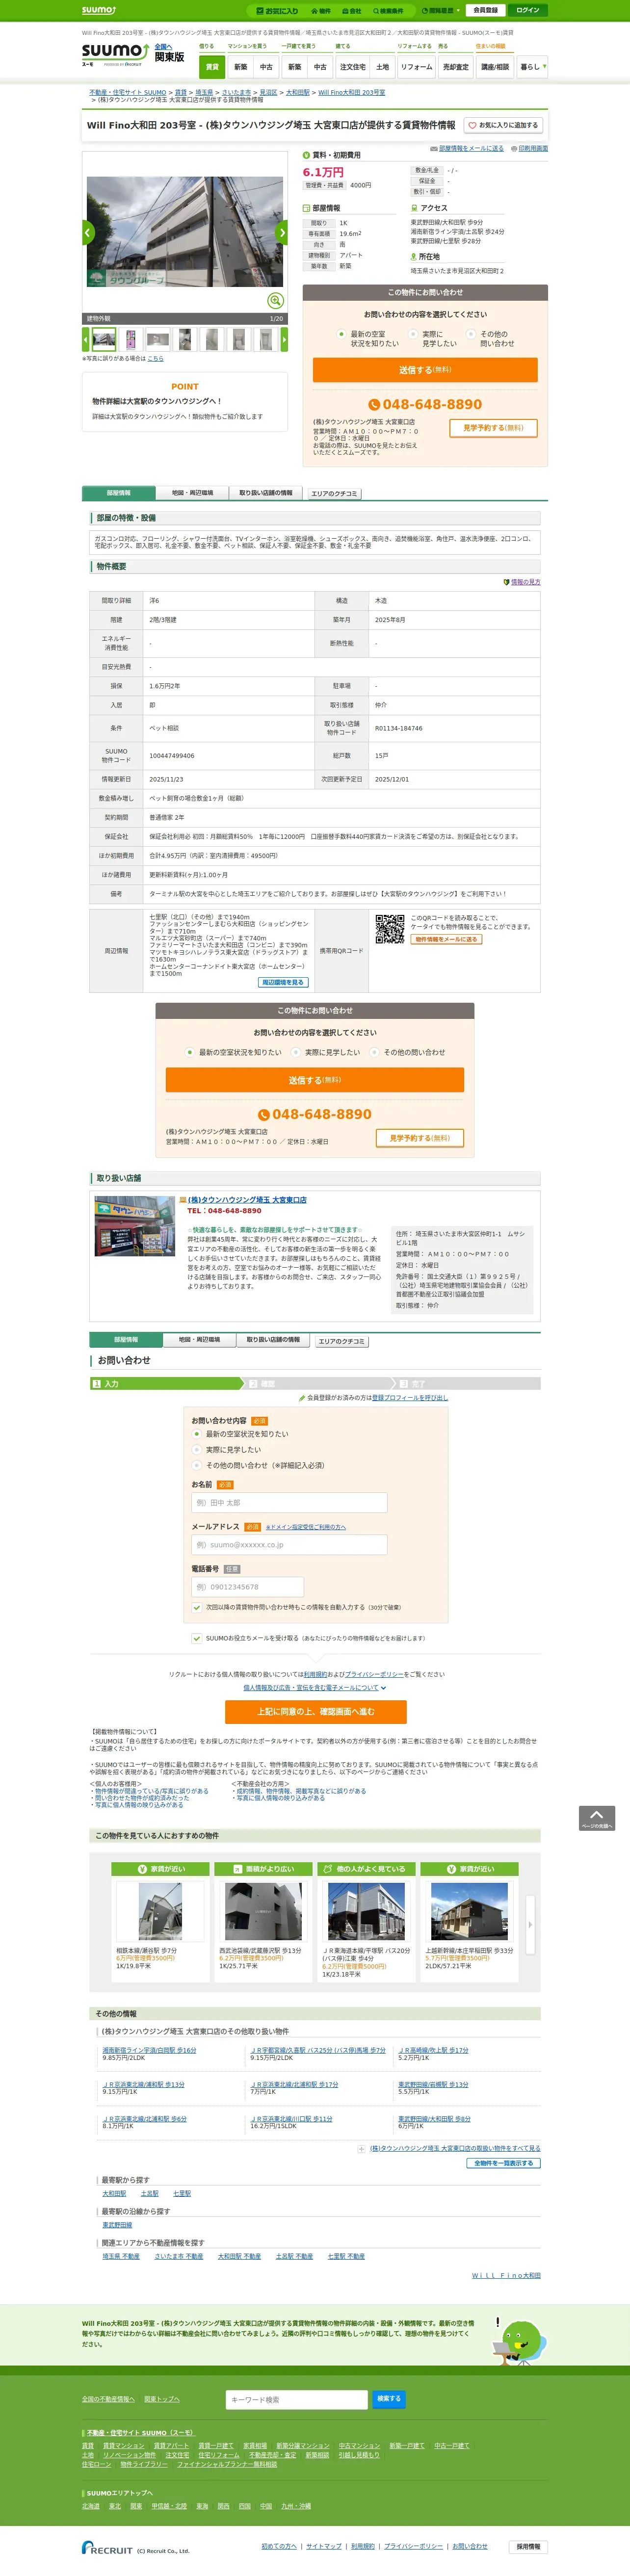The height and width of the screenshot is (2576, 630).
Task: Focus the メールアドレス input field
Action: coord(289,1544)
